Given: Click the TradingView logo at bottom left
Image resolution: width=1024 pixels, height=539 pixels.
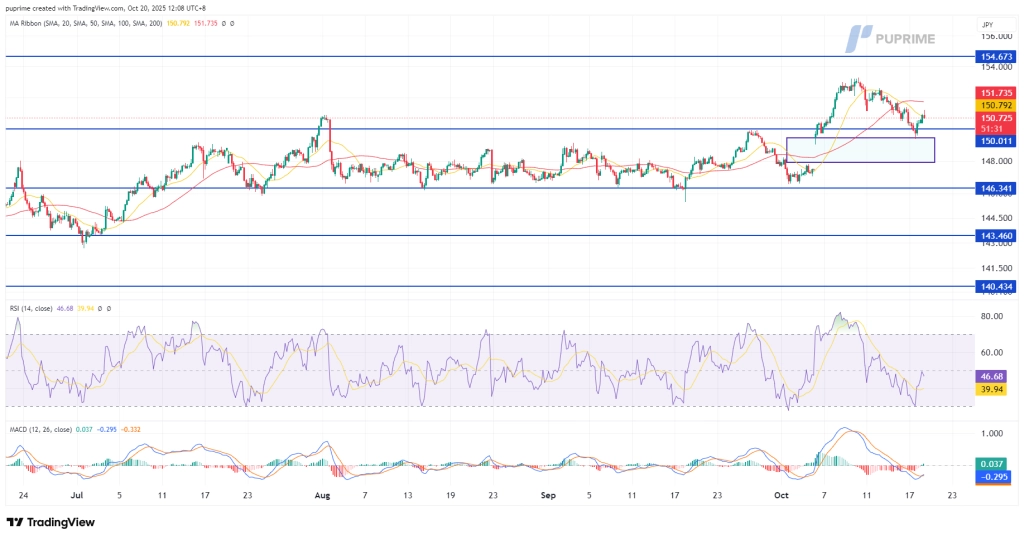Looking at the screenshot, I should coord(54,522).
